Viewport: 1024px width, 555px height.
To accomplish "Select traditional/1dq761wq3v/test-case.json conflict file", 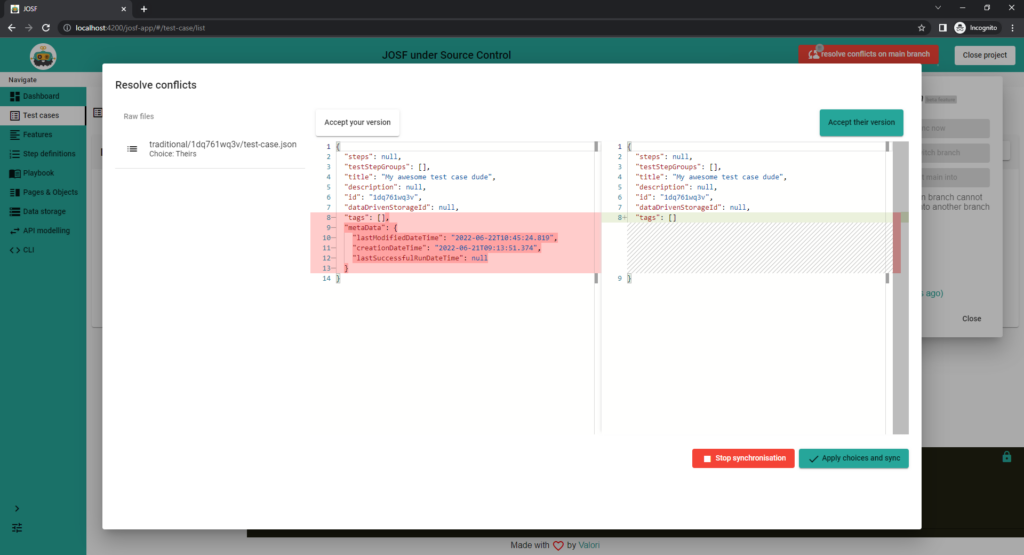I will [x=222, y=149].
